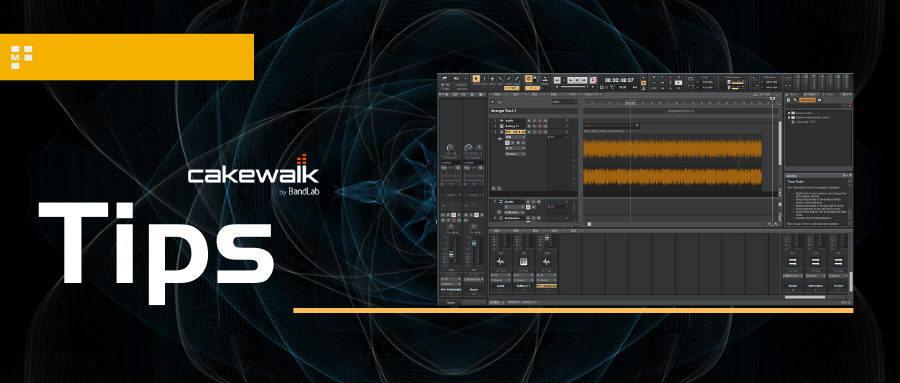Viewport: 900px width, 383px height.
Task: Switch to the Media tab in Browser
Action: point(793,95)
